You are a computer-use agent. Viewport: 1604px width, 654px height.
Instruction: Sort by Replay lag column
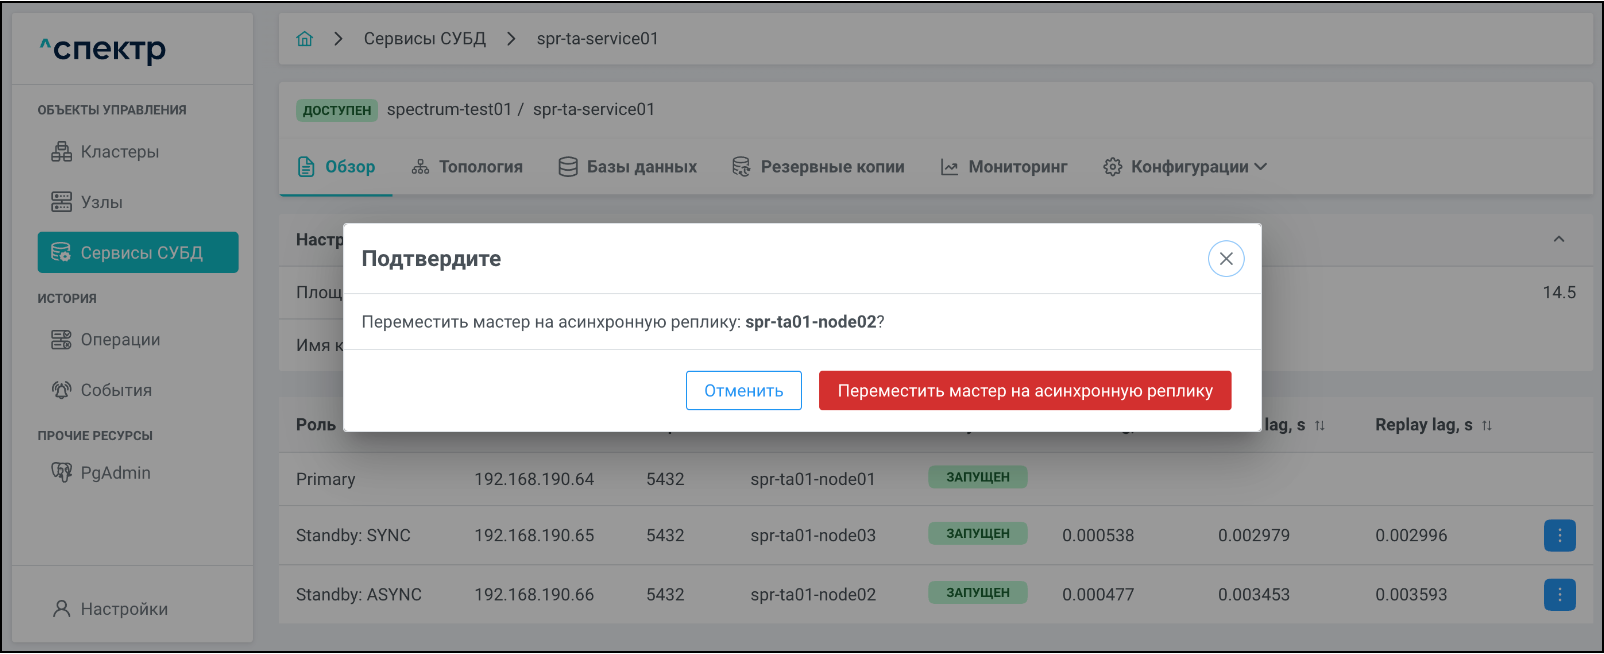pos(1486,426)
